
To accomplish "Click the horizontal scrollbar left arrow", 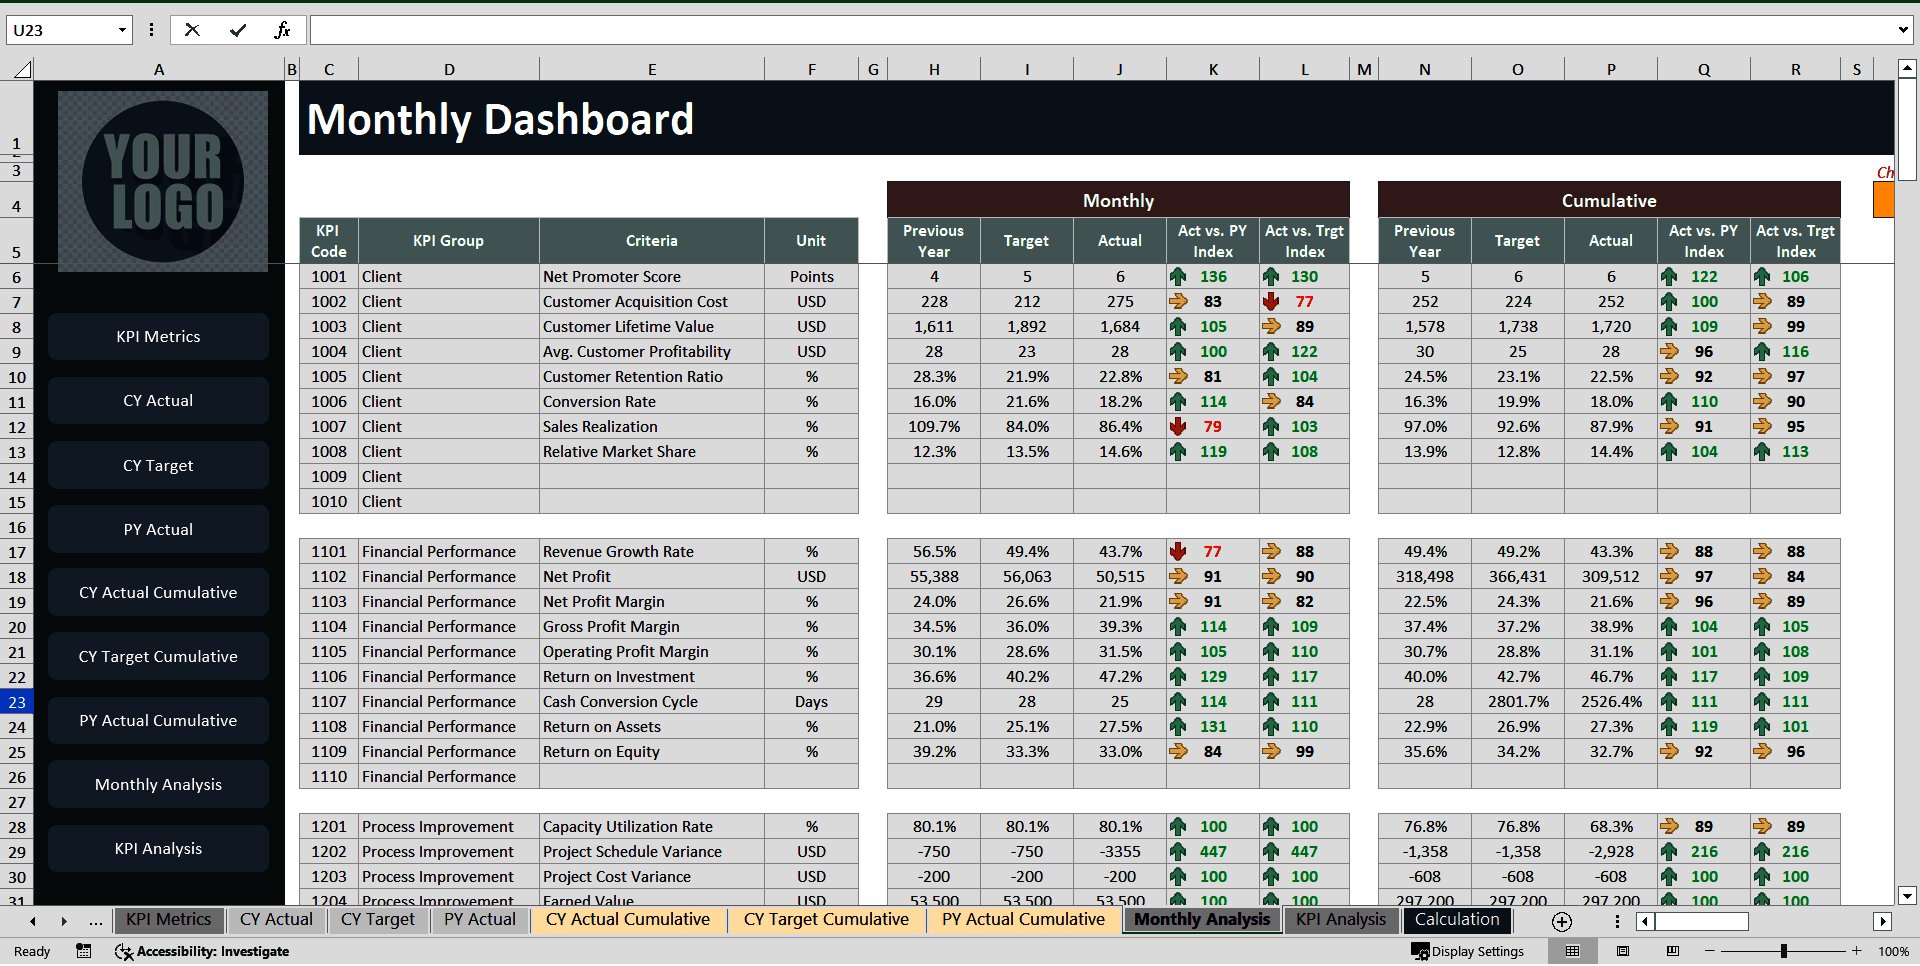I will 1645,921.
